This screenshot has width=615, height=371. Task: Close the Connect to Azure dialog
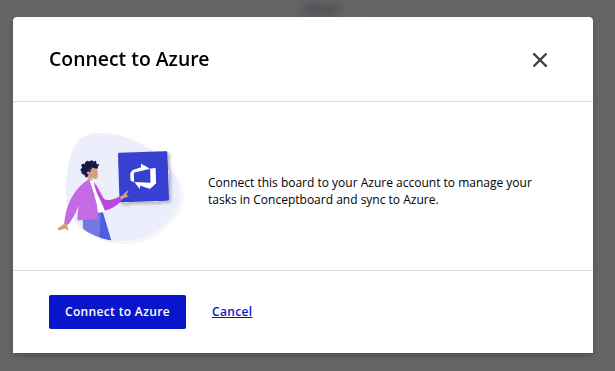540,60
